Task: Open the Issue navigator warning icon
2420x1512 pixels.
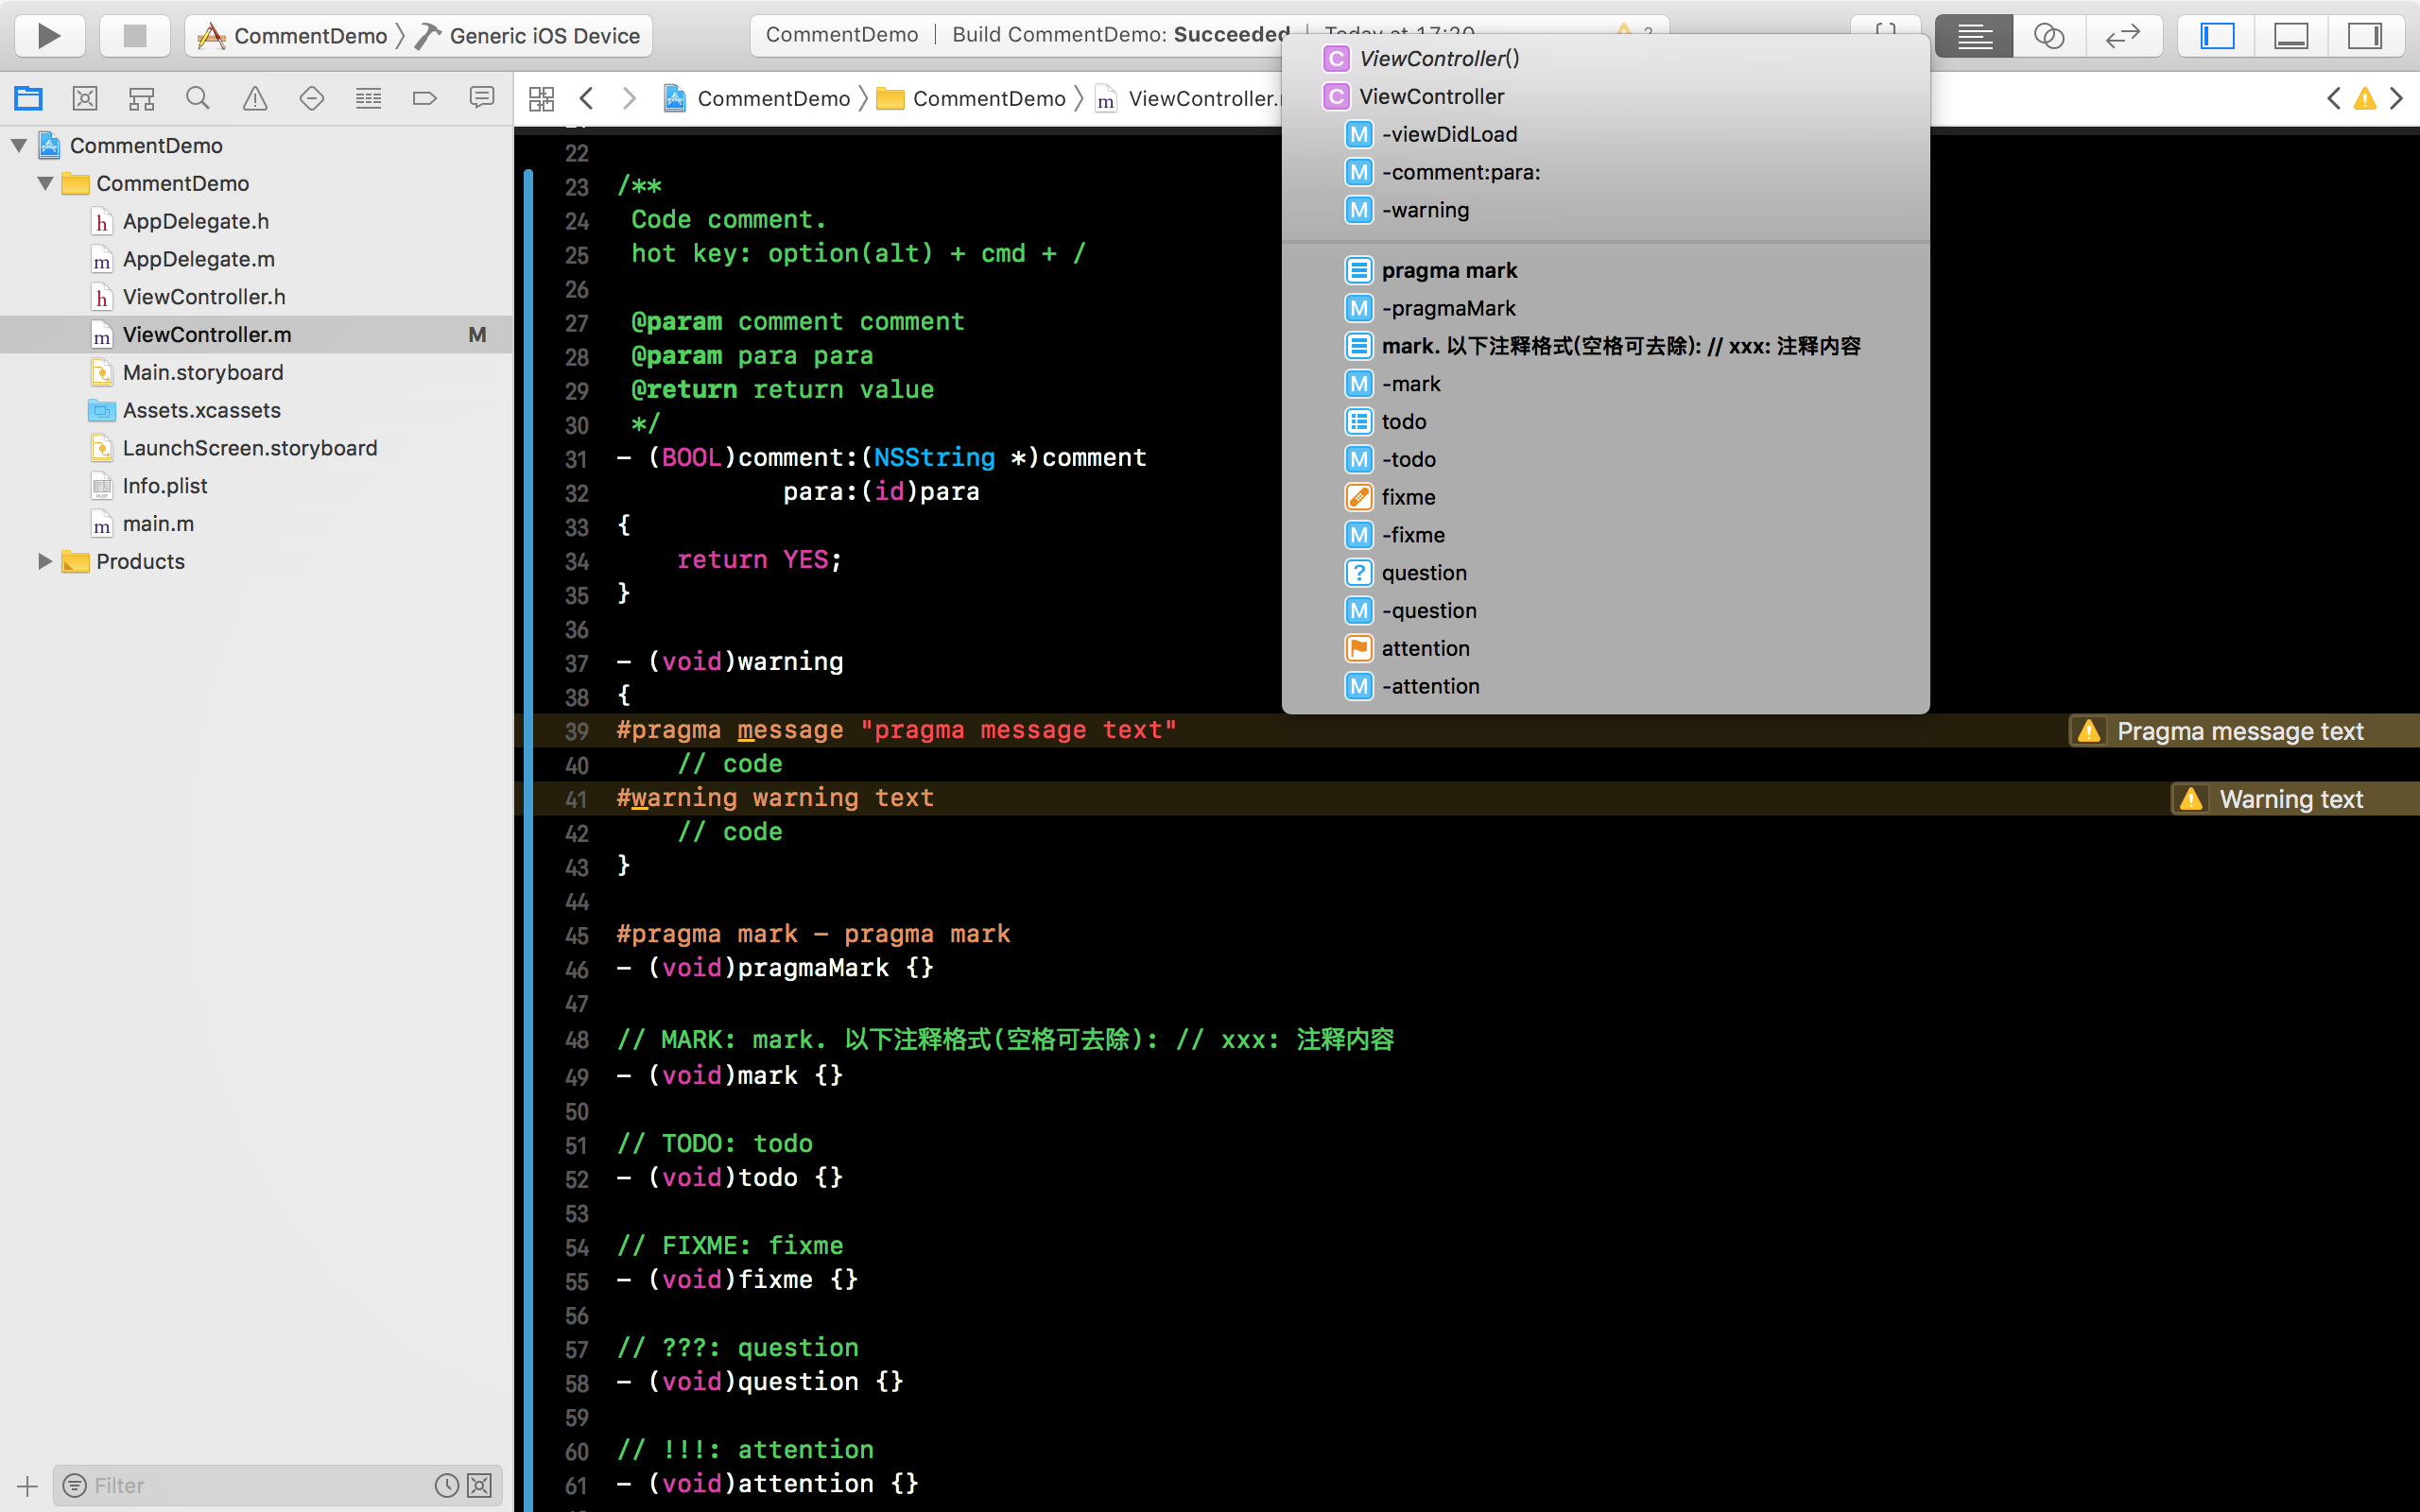Action: point(255,98)
